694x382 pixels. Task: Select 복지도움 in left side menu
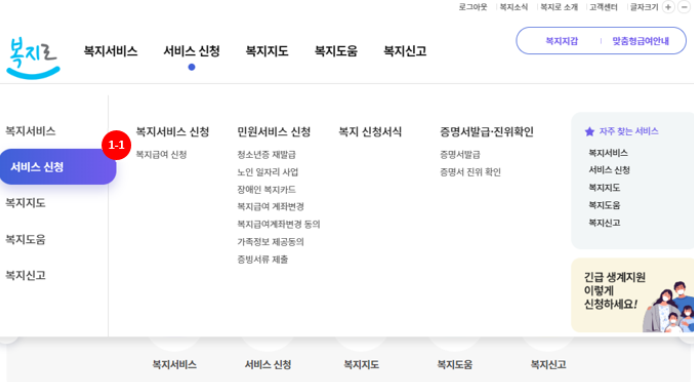point(25,239)
